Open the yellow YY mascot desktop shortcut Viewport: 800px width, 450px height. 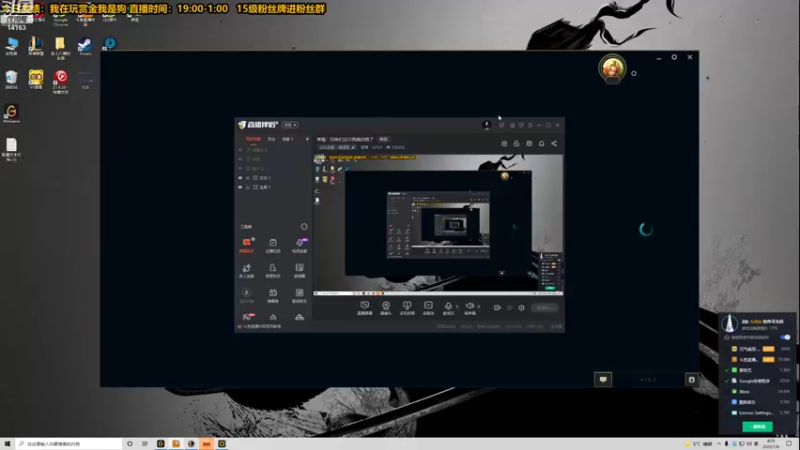[36, 79]
